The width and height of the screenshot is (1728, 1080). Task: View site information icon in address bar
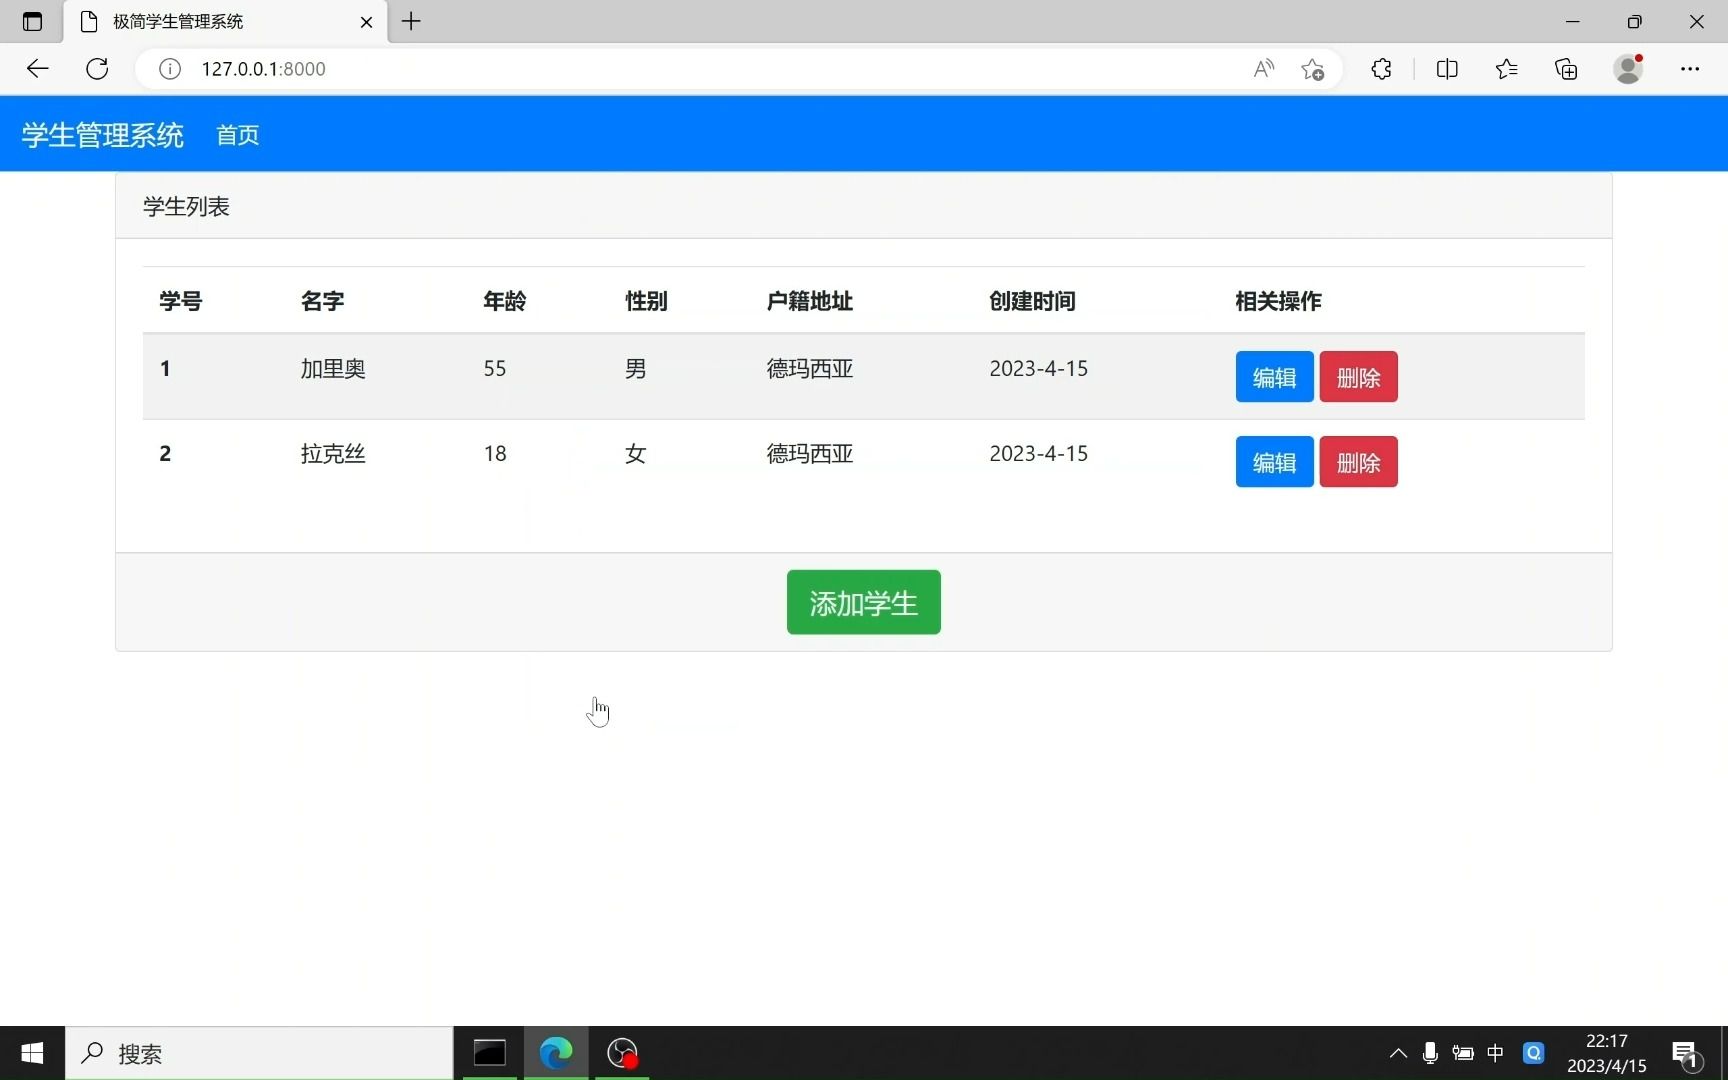point(170,69)
